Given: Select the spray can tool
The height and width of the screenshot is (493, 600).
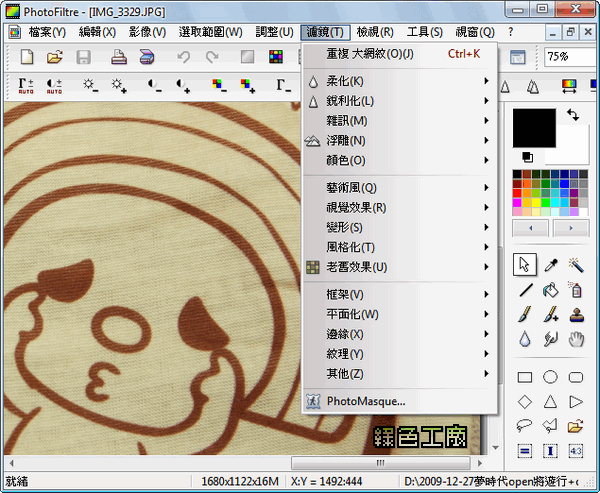Looking at the screenshot, I should 575,290.
